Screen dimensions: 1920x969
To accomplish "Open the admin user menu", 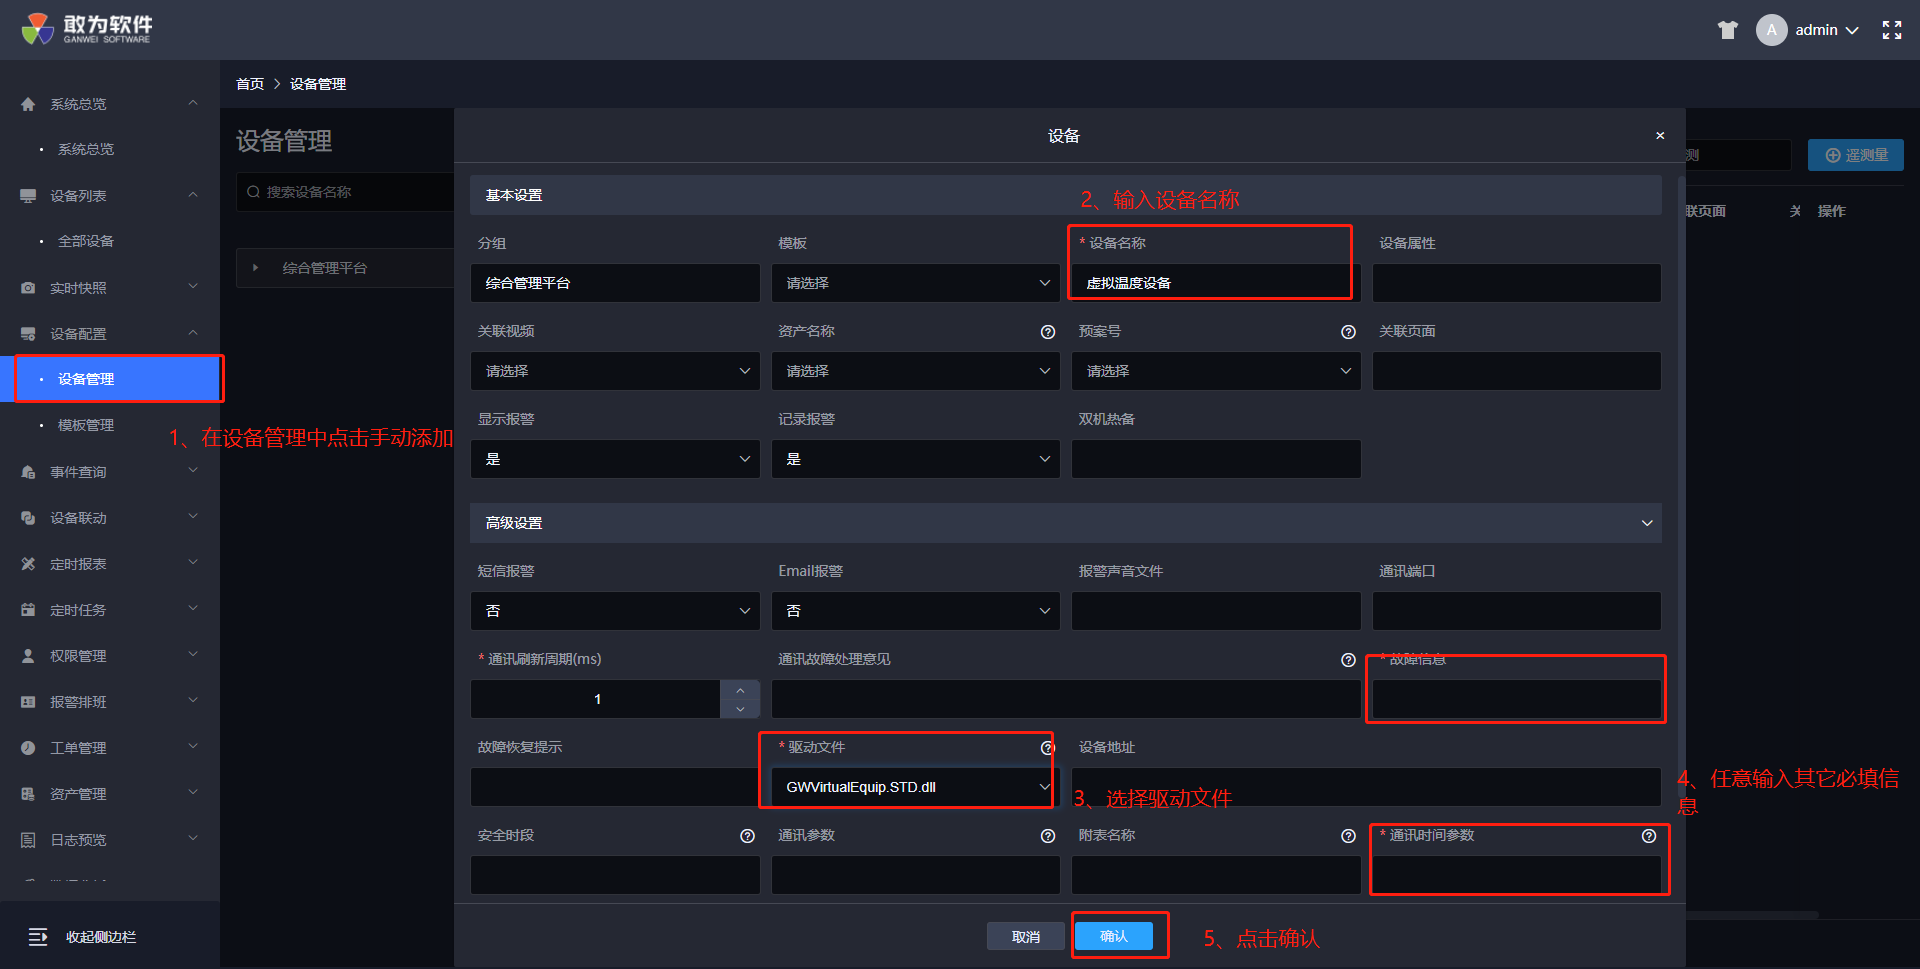I will coord(1815,30).
